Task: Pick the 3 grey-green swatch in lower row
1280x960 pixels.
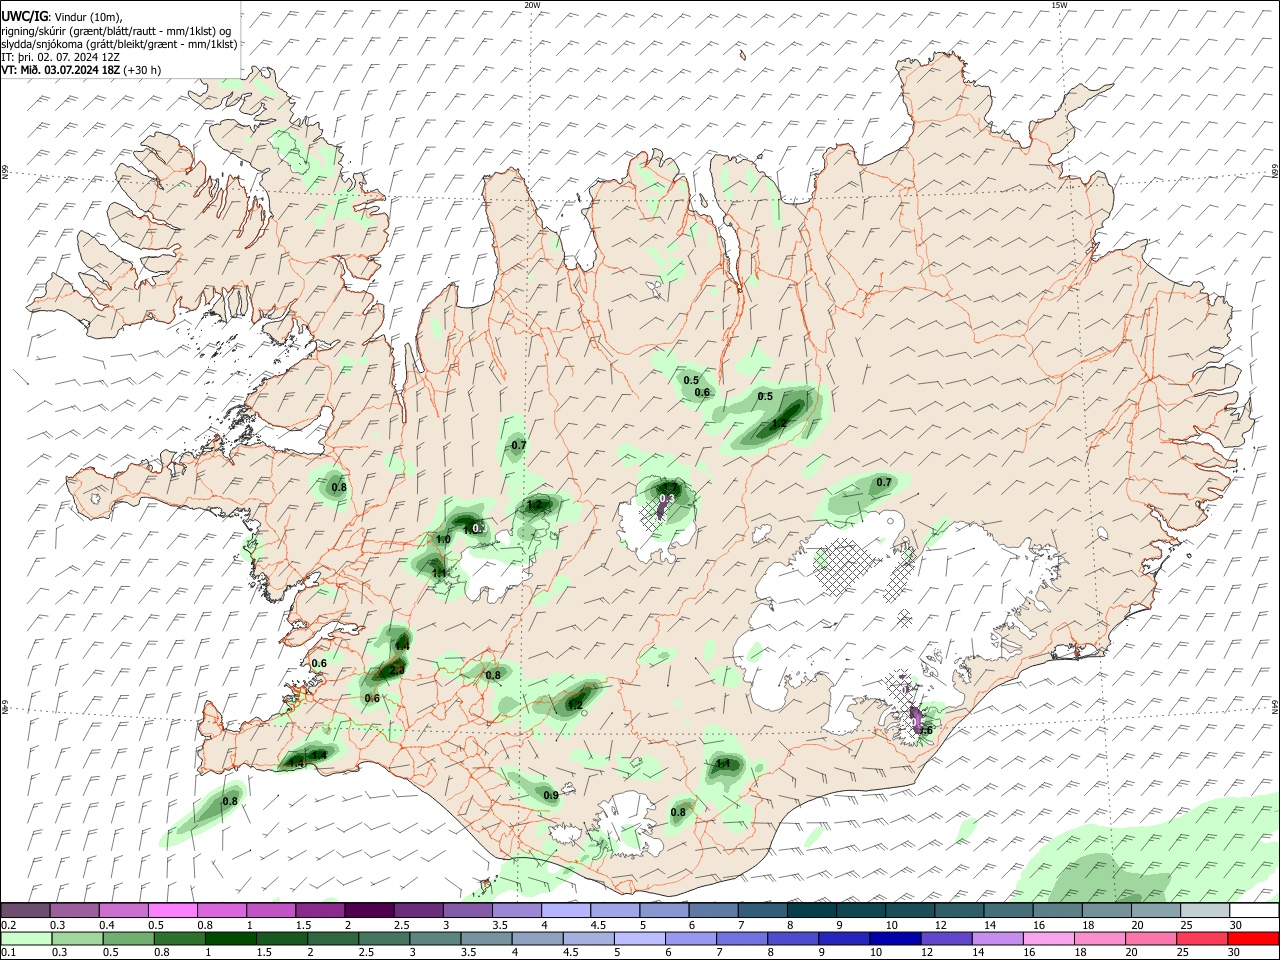Action: point(434,938)
